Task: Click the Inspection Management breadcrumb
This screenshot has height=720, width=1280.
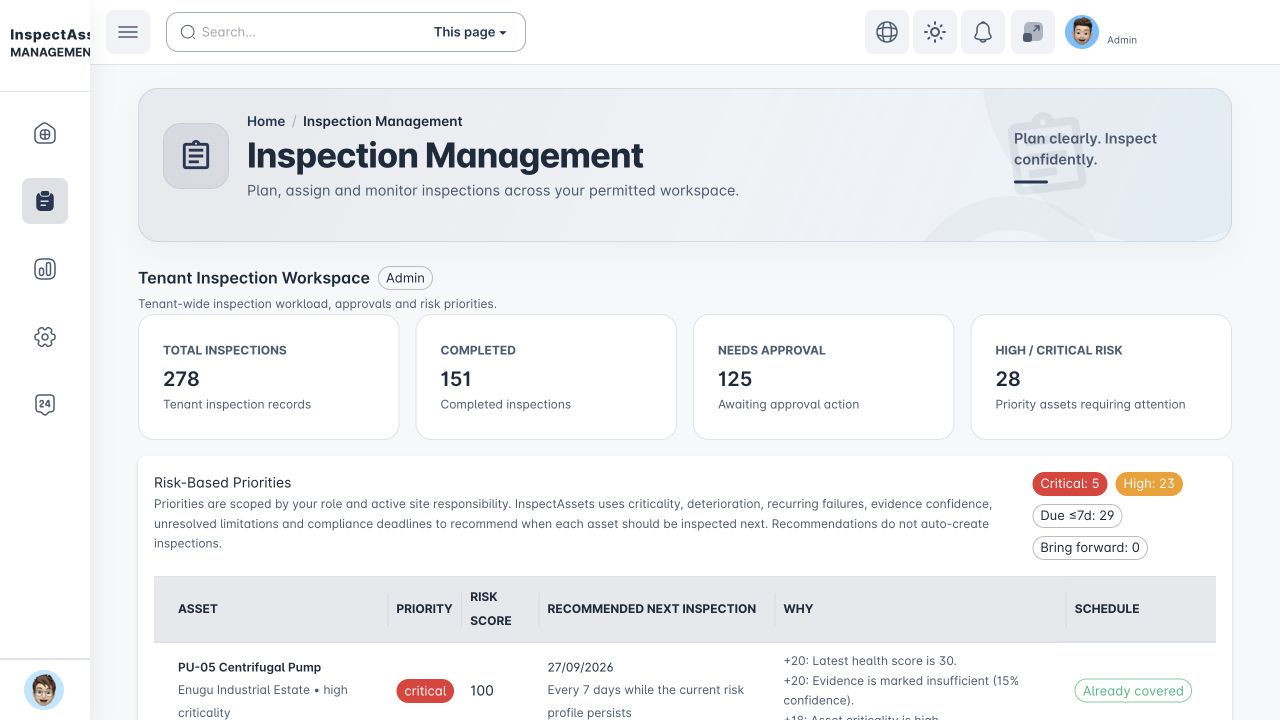Action: (x=383, y=121)
